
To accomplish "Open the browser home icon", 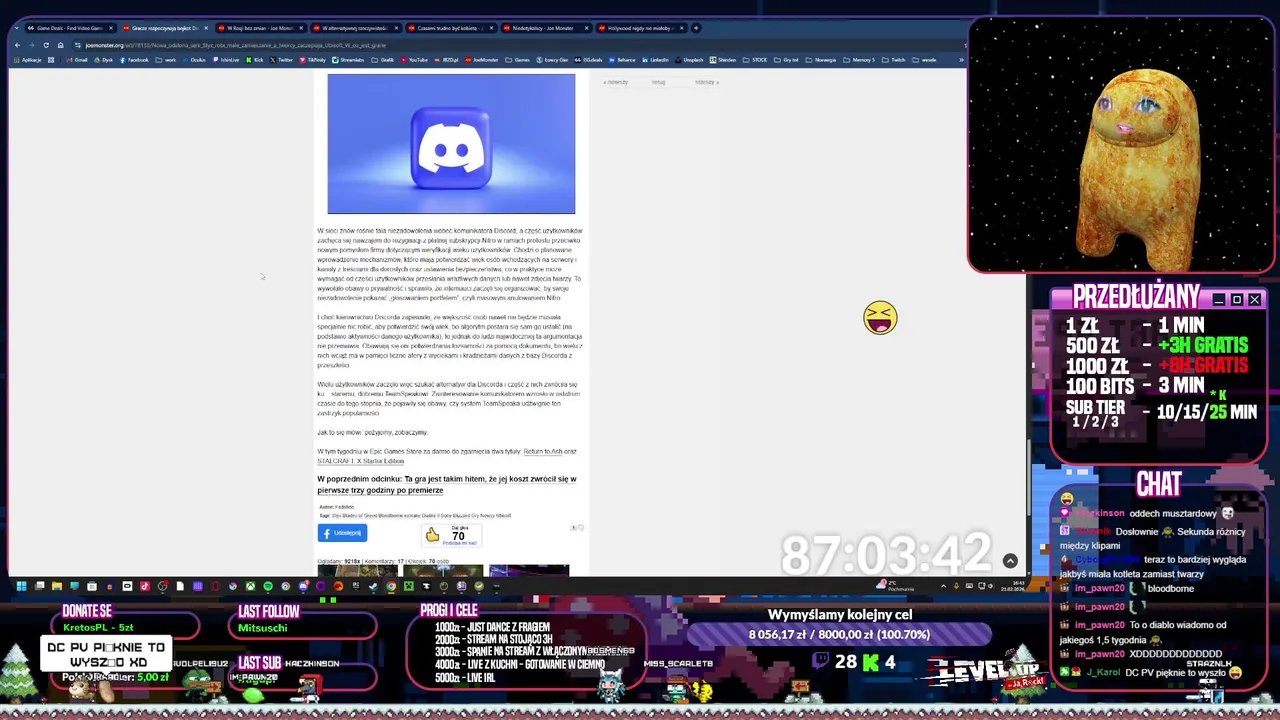I will click(x=60, y=45).
